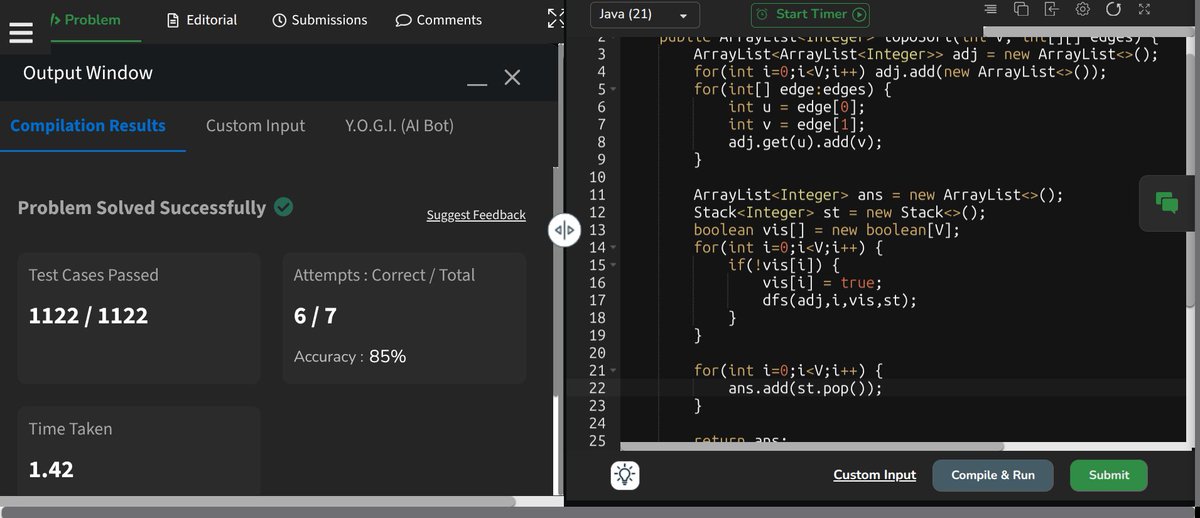Click the Time Taken label
1200x518 pixels.
[x=70, y=429]
